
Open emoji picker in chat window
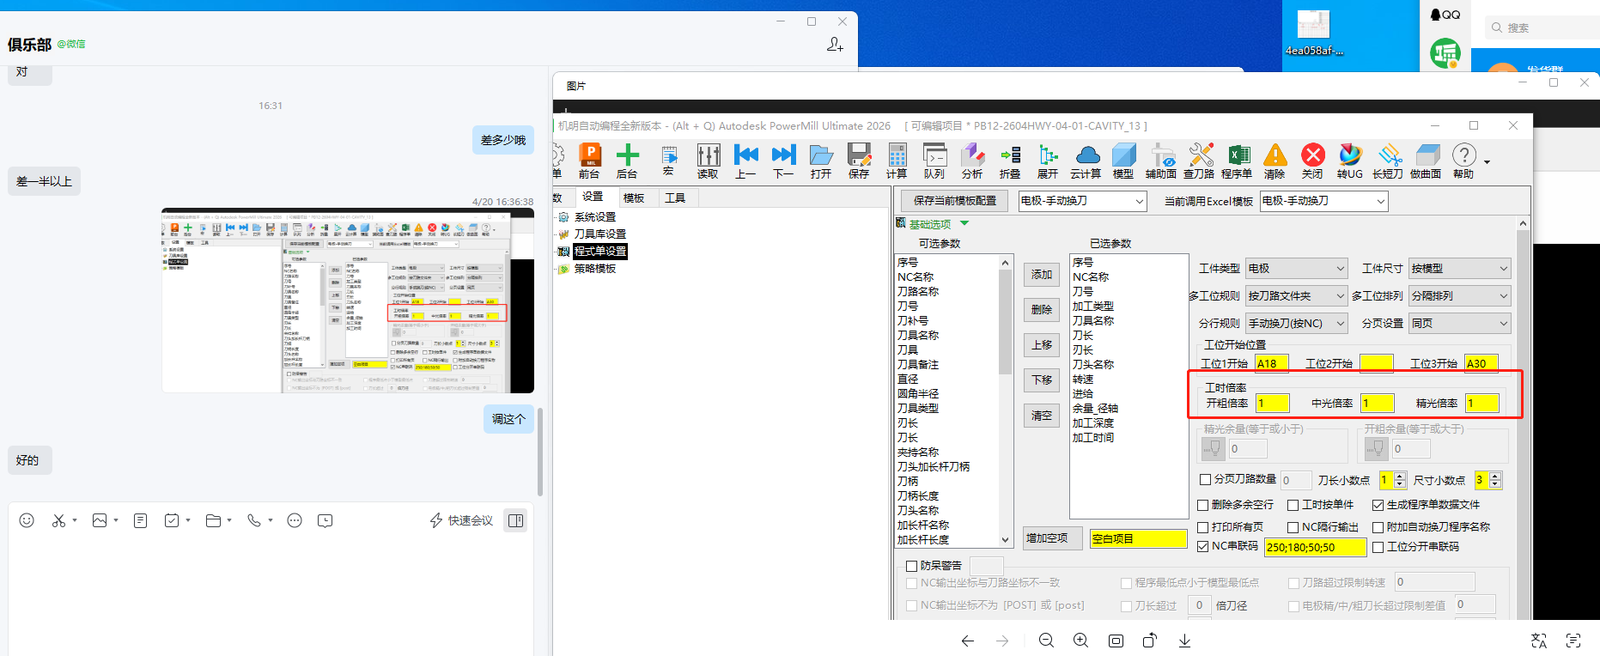(x=27, y=520)
